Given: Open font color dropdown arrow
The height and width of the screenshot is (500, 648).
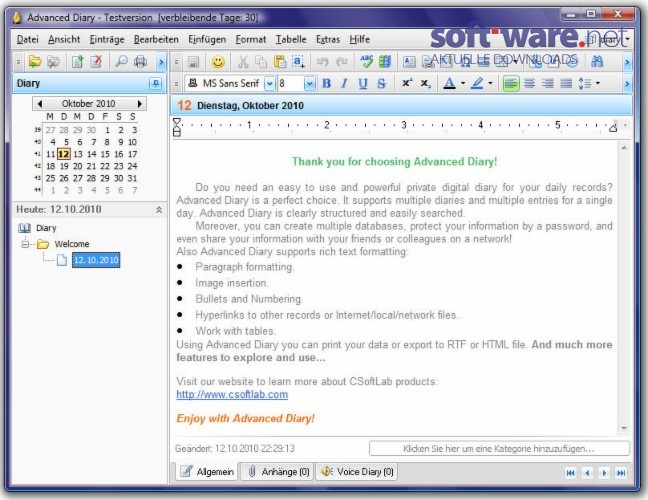Looking at the screenshot, I should (463, 83).
